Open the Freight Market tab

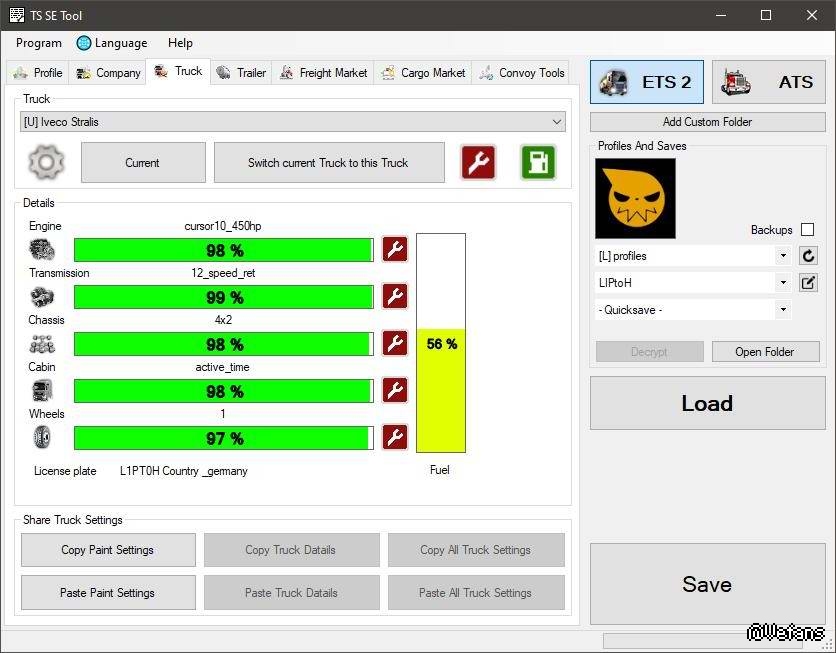coord(324,73)
